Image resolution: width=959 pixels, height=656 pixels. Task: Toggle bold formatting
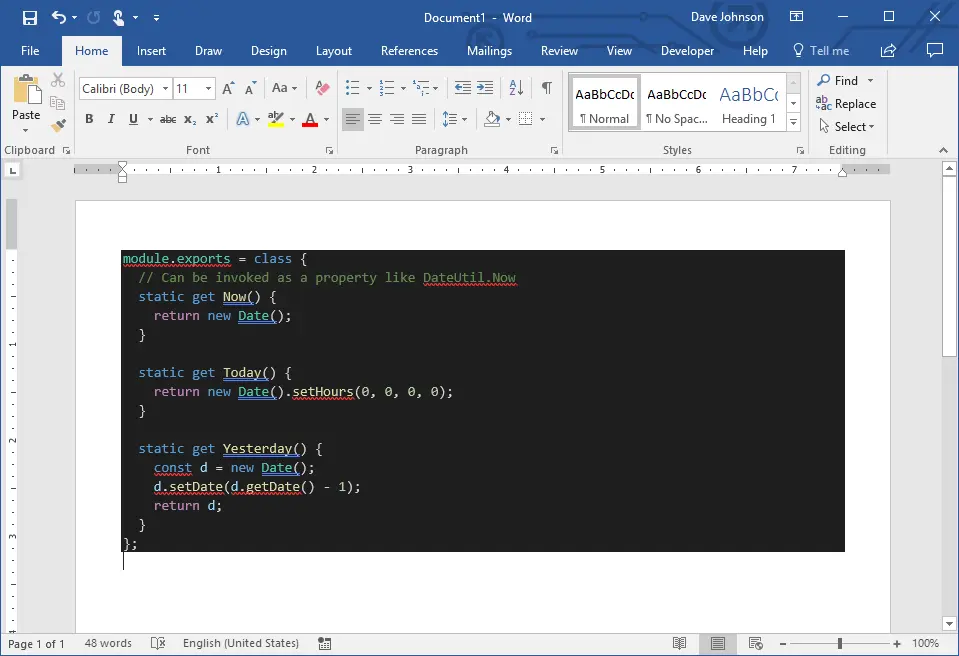coord(89,119)
